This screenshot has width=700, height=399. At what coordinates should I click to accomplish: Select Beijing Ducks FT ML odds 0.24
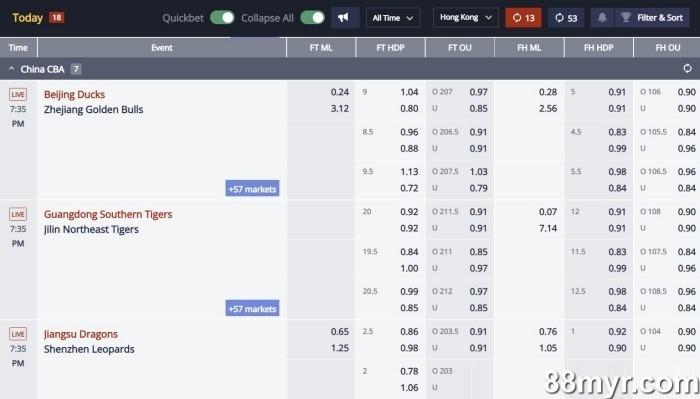(340, 92)
